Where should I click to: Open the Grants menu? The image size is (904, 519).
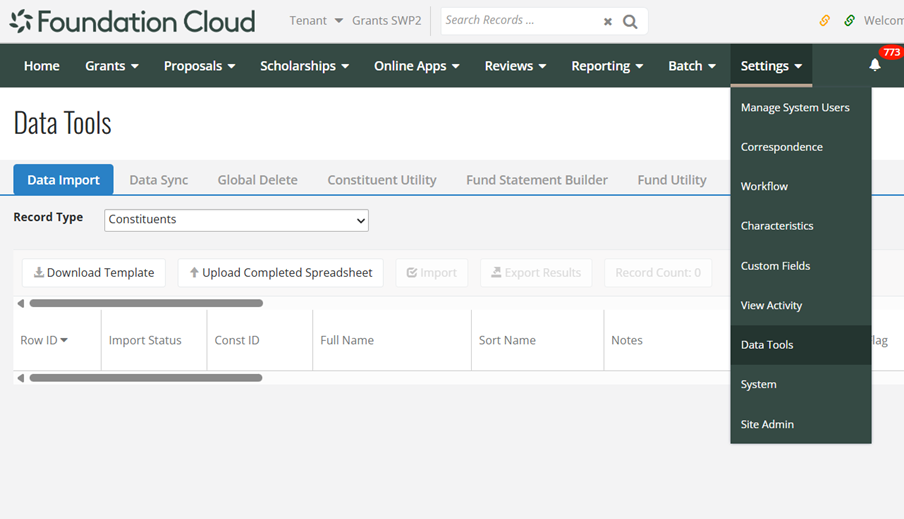tap(112, 66)
